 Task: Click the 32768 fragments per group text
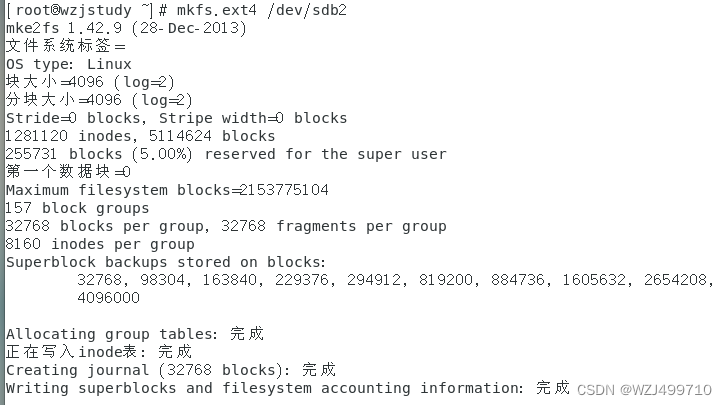(x=333, y=226)
